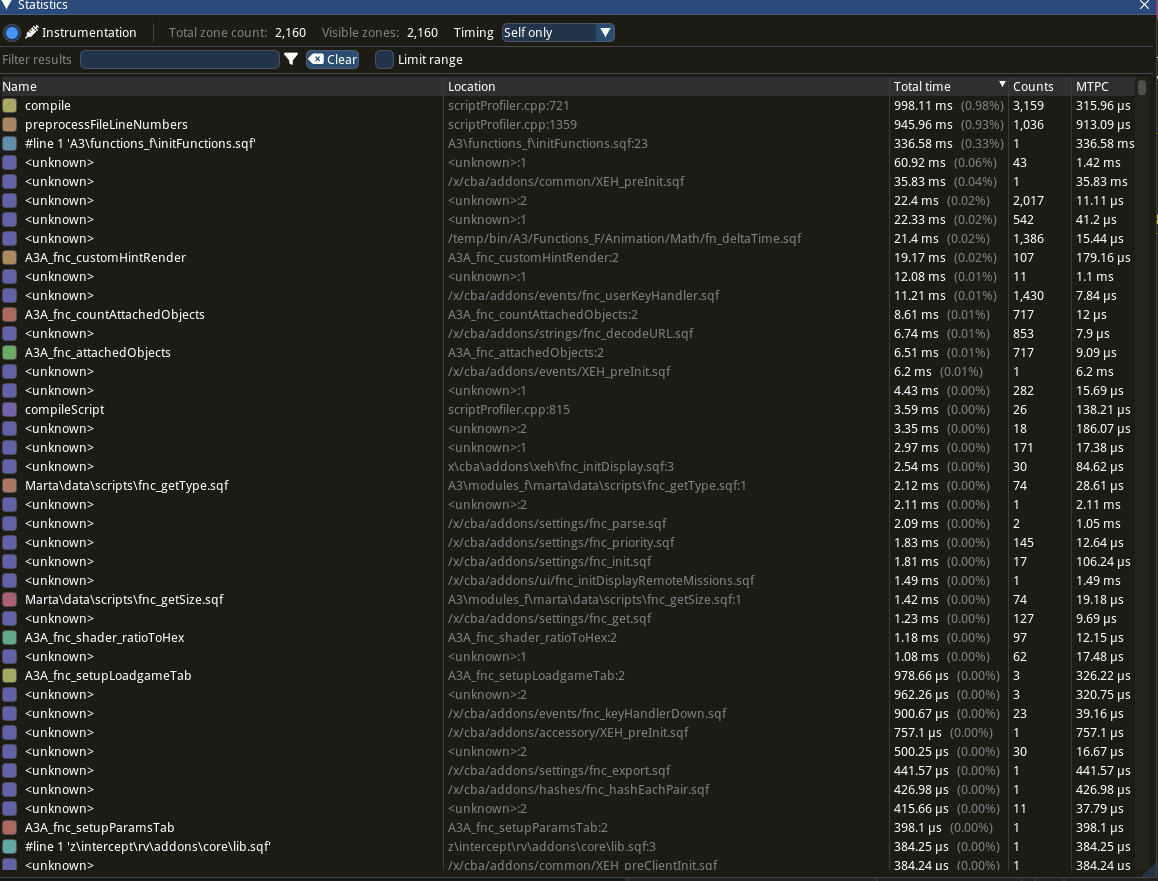Click the green icon beside A3A_fnc_attachedObjects

(x=10, y=352)
